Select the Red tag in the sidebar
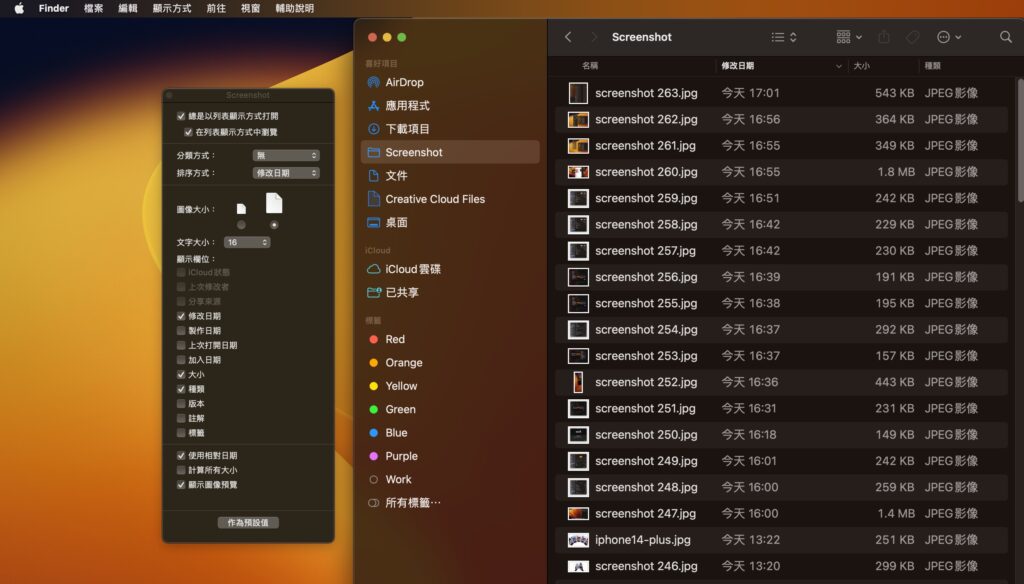 (x=396, y=339)
